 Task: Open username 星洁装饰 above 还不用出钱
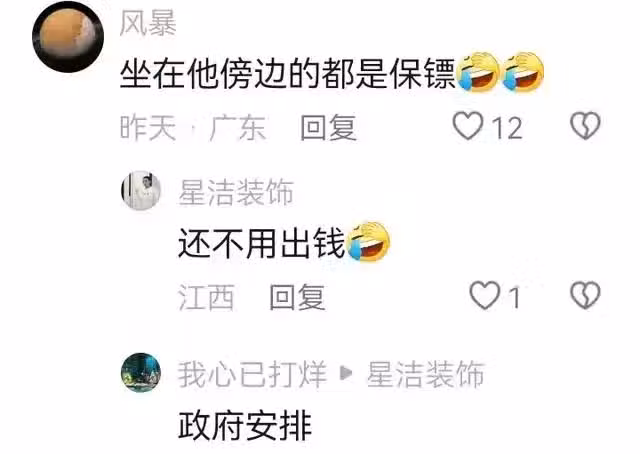(x=236, y=192)
